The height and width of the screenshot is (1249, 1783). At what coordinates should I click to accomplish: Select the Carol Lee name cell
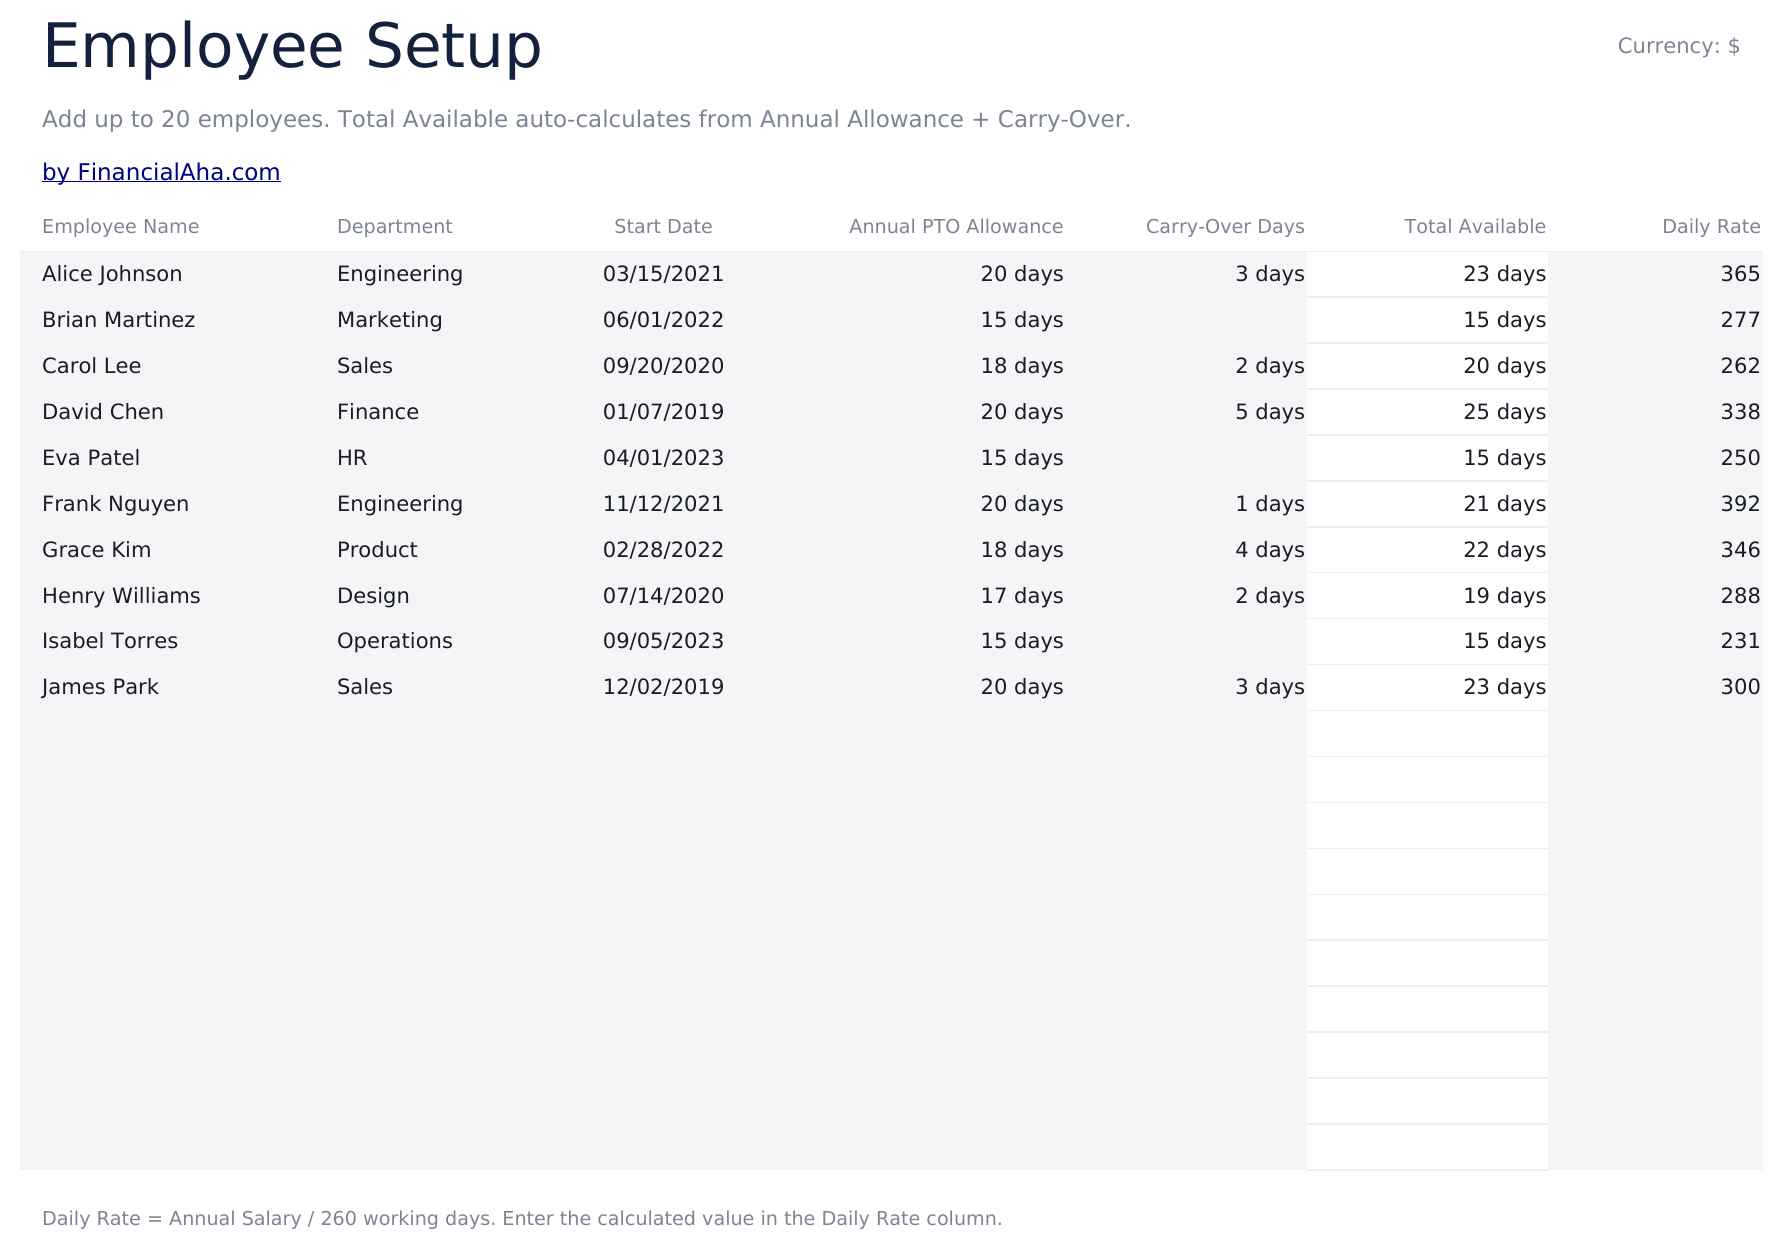(92, 366)
